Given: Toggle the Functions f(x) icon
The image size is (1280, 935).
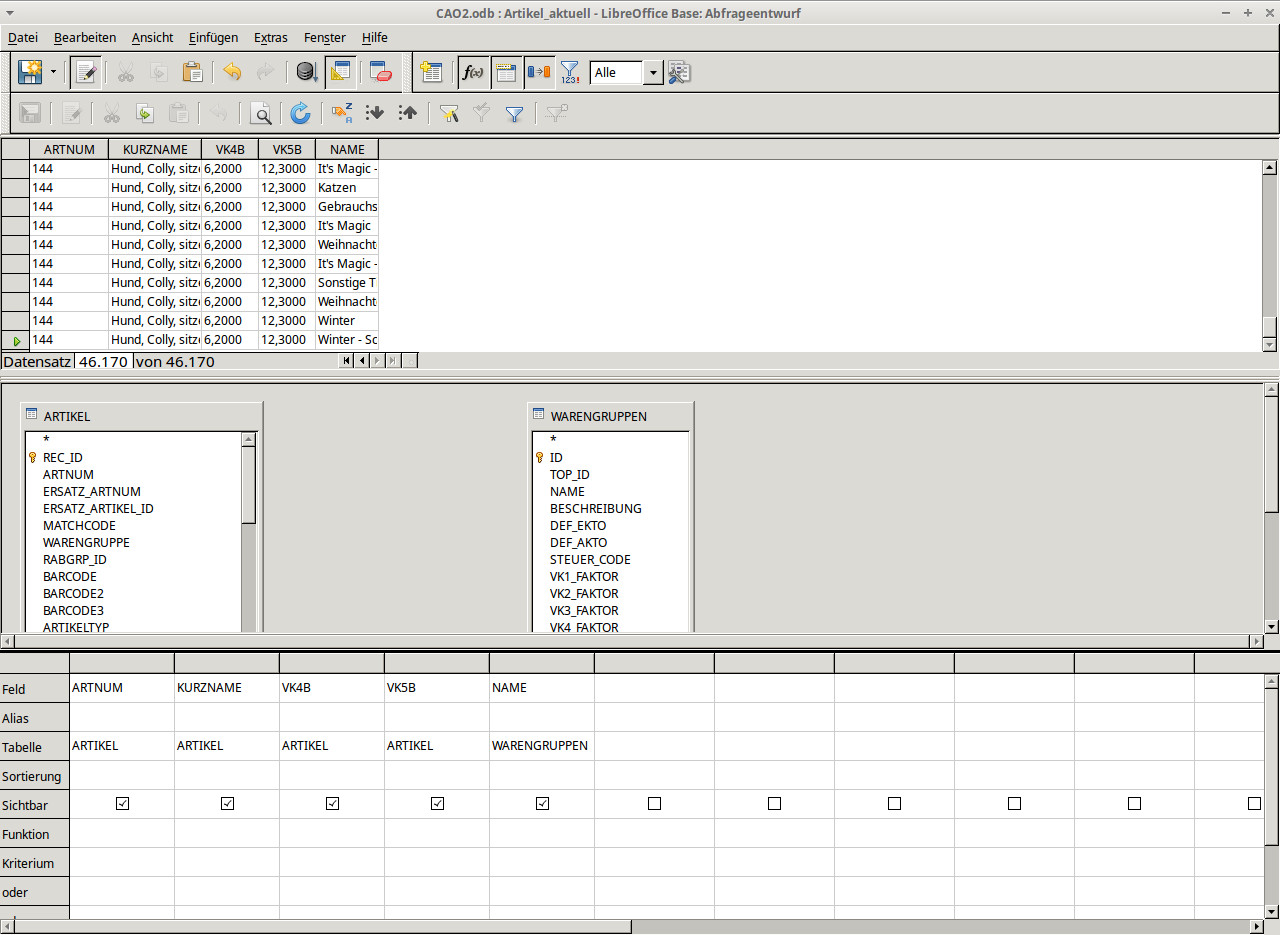Looking at the screenshot, I should point(473,72).
